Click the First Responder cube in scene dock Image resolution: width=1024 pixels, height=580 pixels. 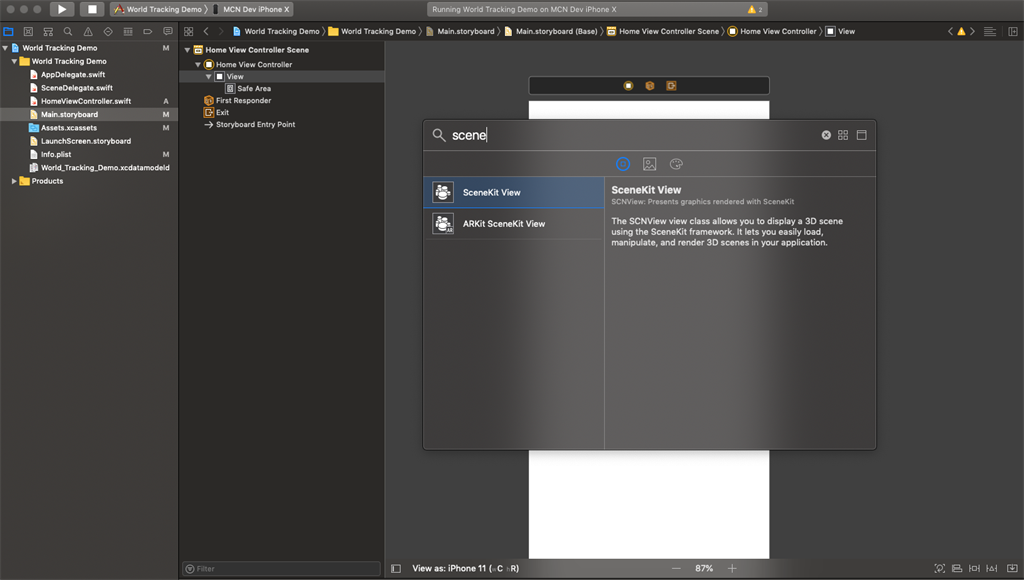(650, 86)
